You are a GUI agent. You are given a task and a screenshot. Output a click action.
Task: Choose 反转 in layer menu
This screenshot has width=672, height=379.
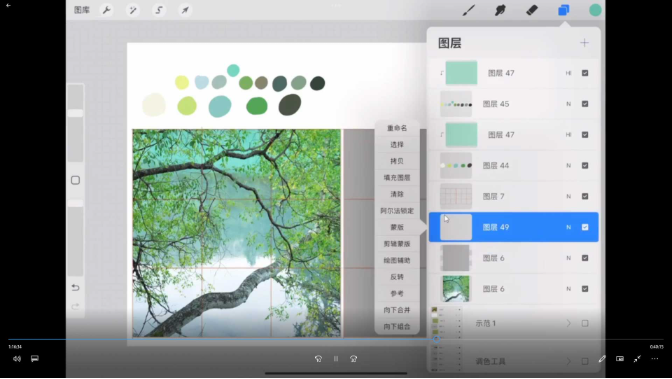(397, 277)
